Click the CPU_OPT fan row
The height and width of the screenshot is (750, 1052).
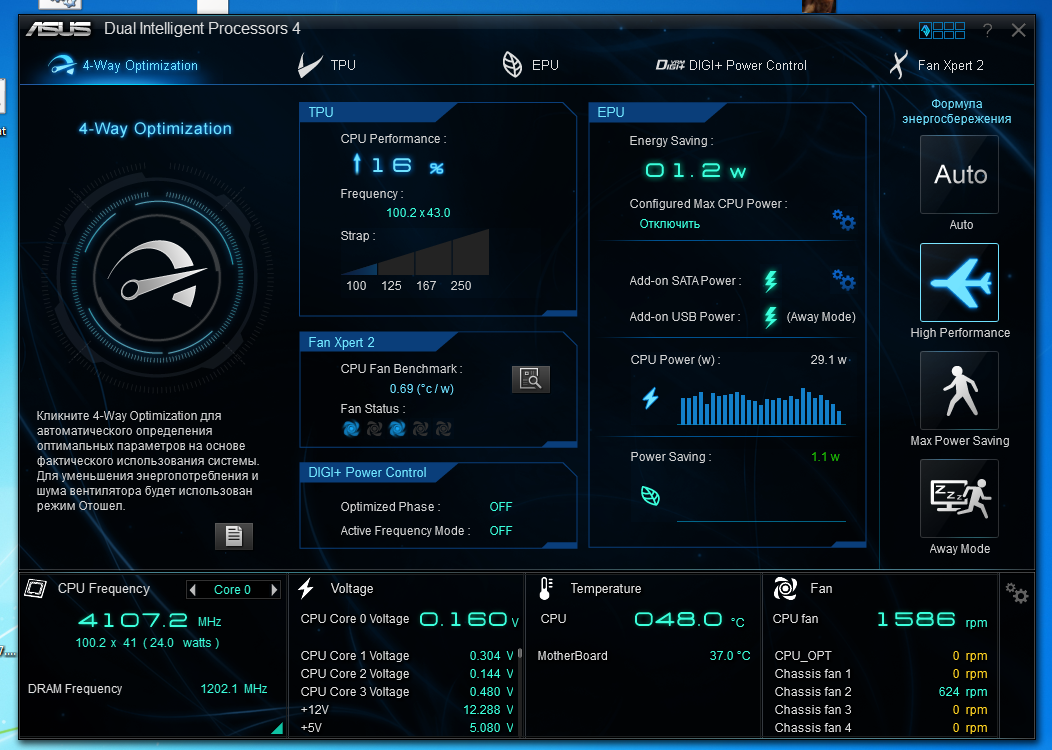coord(880,655)
